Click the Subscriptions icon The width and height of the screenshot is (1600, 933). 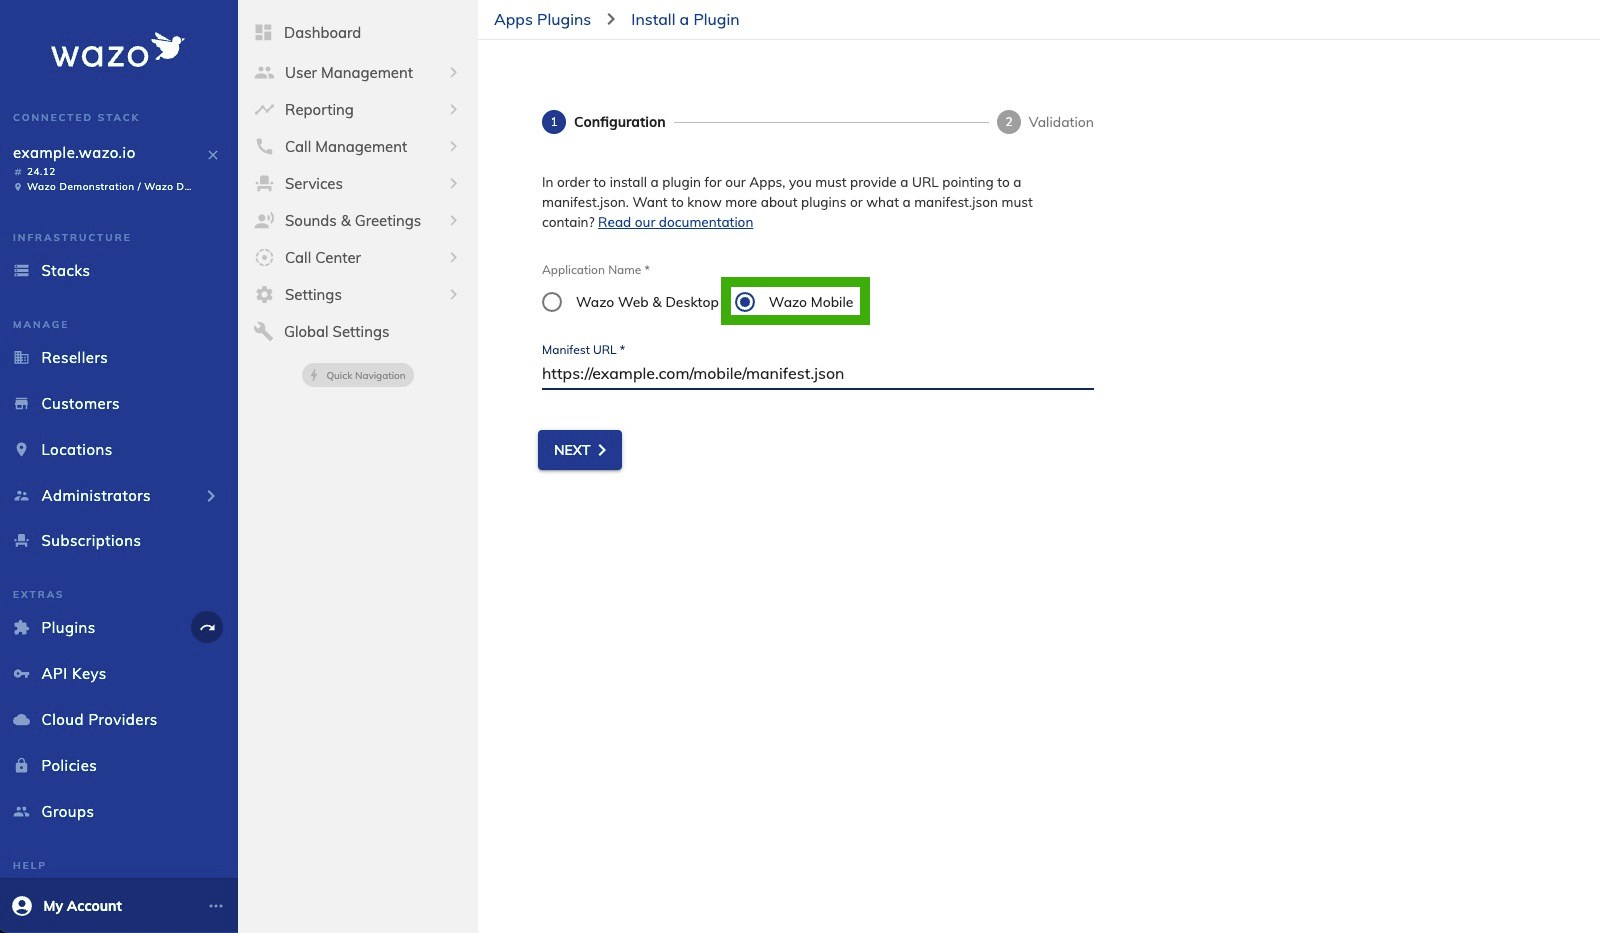click(21, 541)
